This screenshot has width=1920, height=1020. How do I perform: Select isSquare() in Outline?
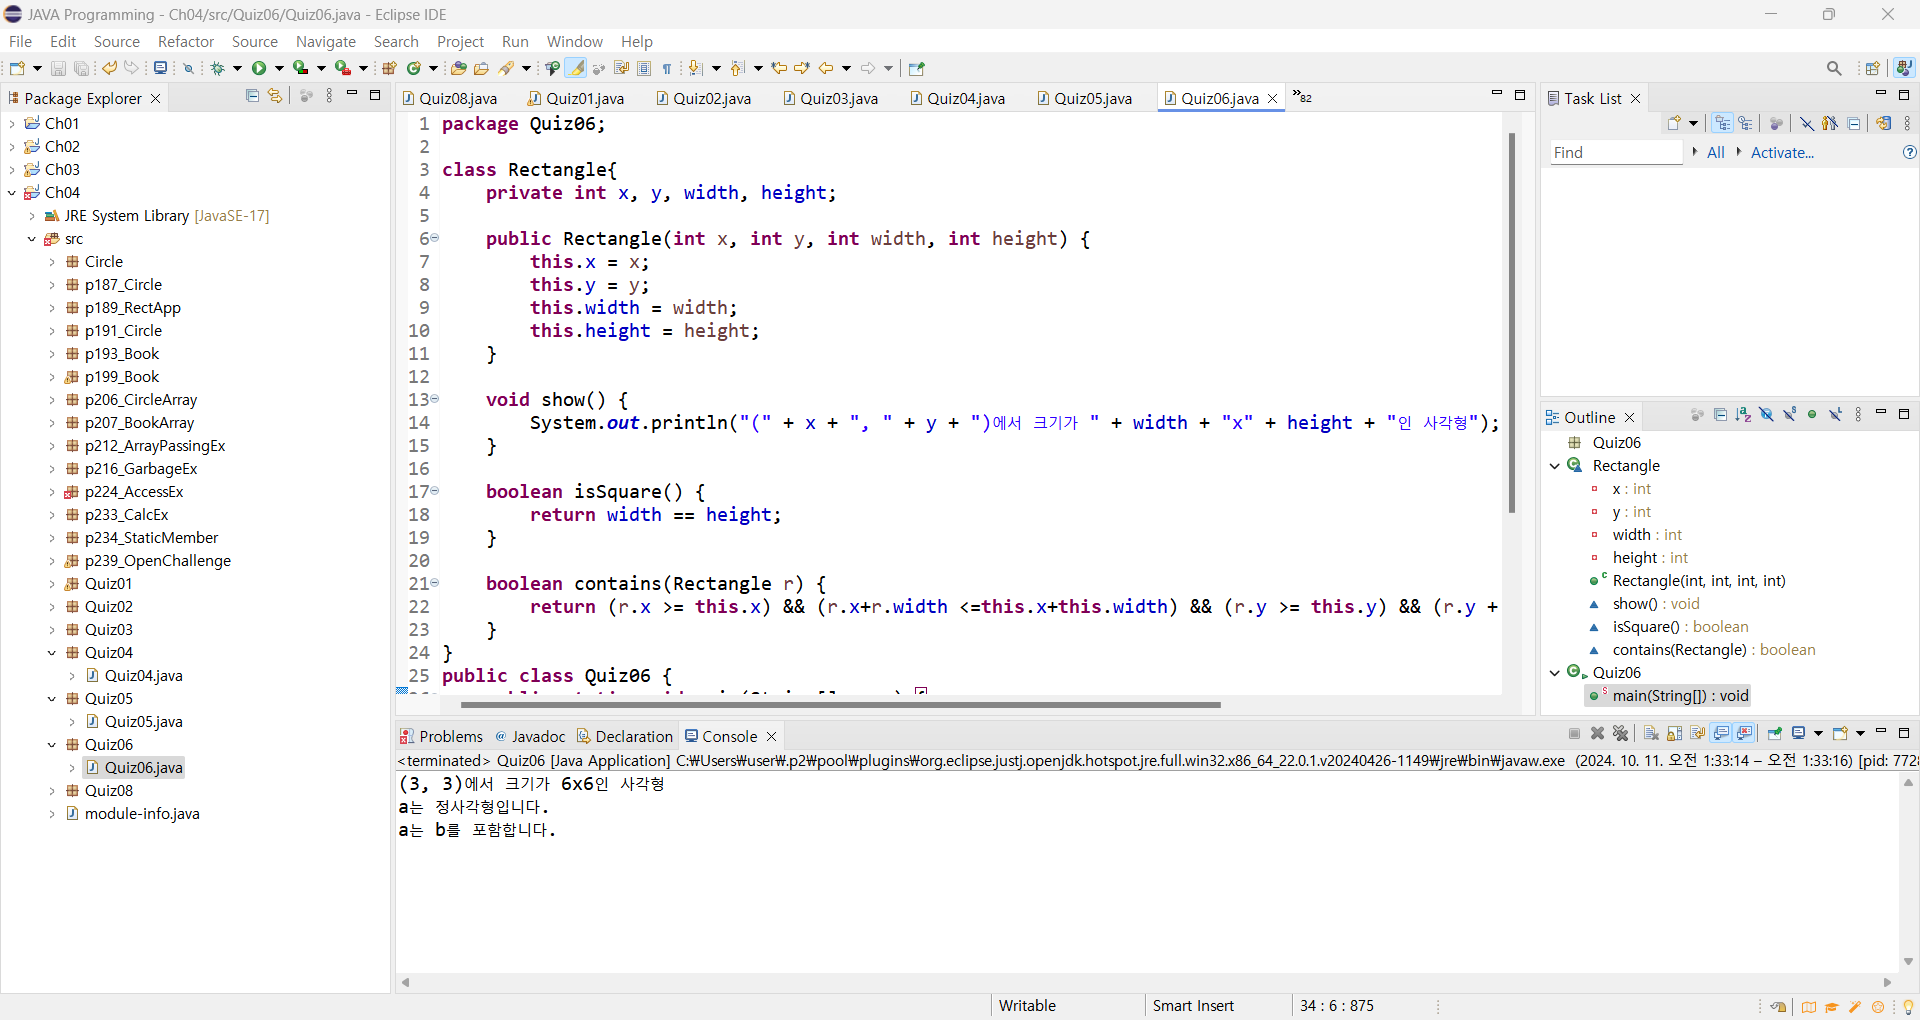click(1669, 626)
